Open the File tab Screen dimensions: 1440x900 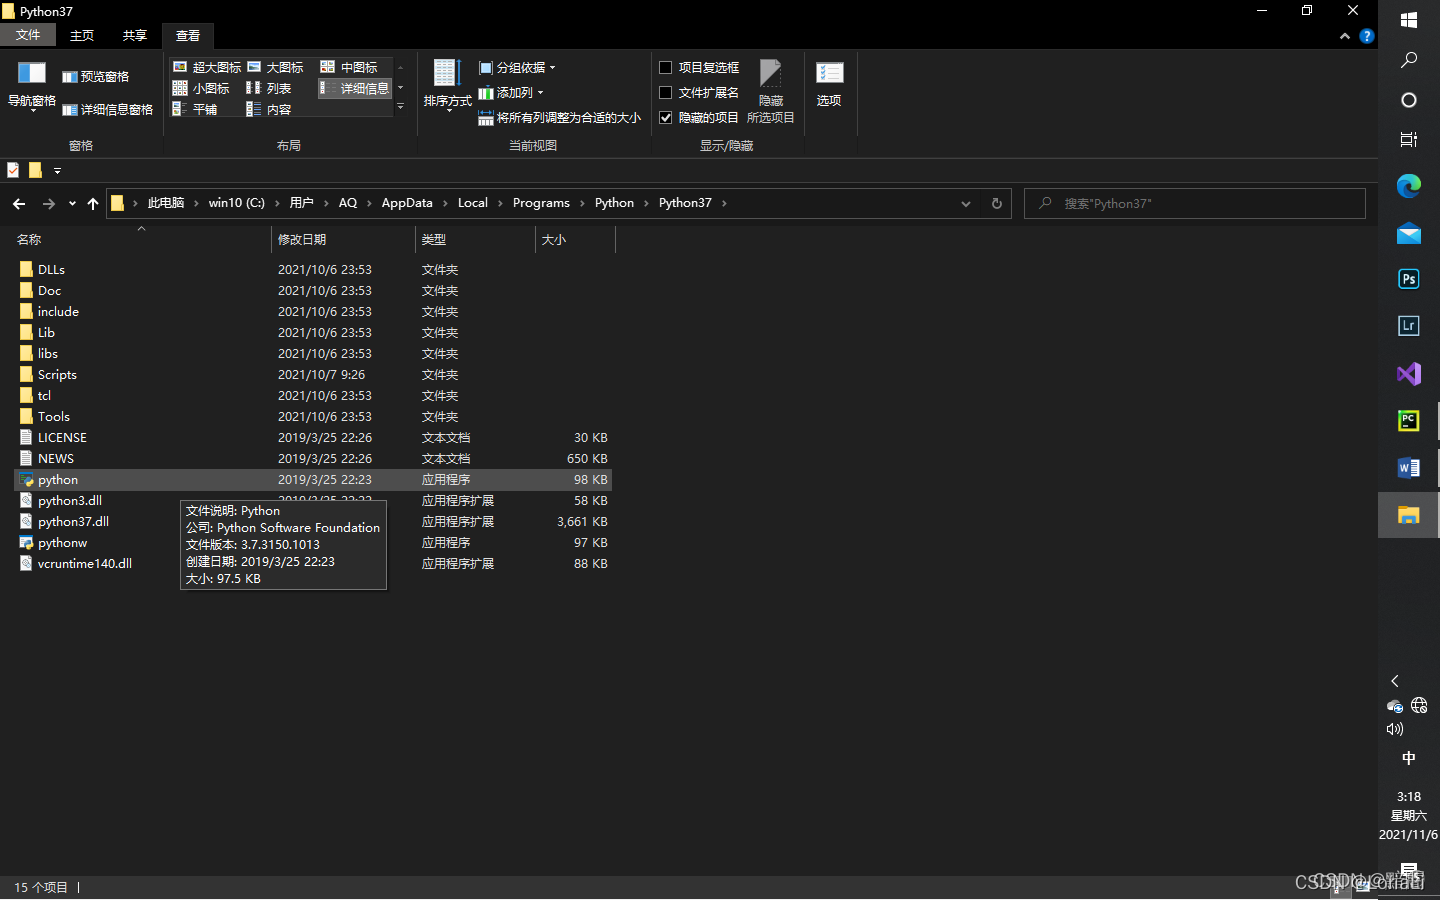(28, 35)
